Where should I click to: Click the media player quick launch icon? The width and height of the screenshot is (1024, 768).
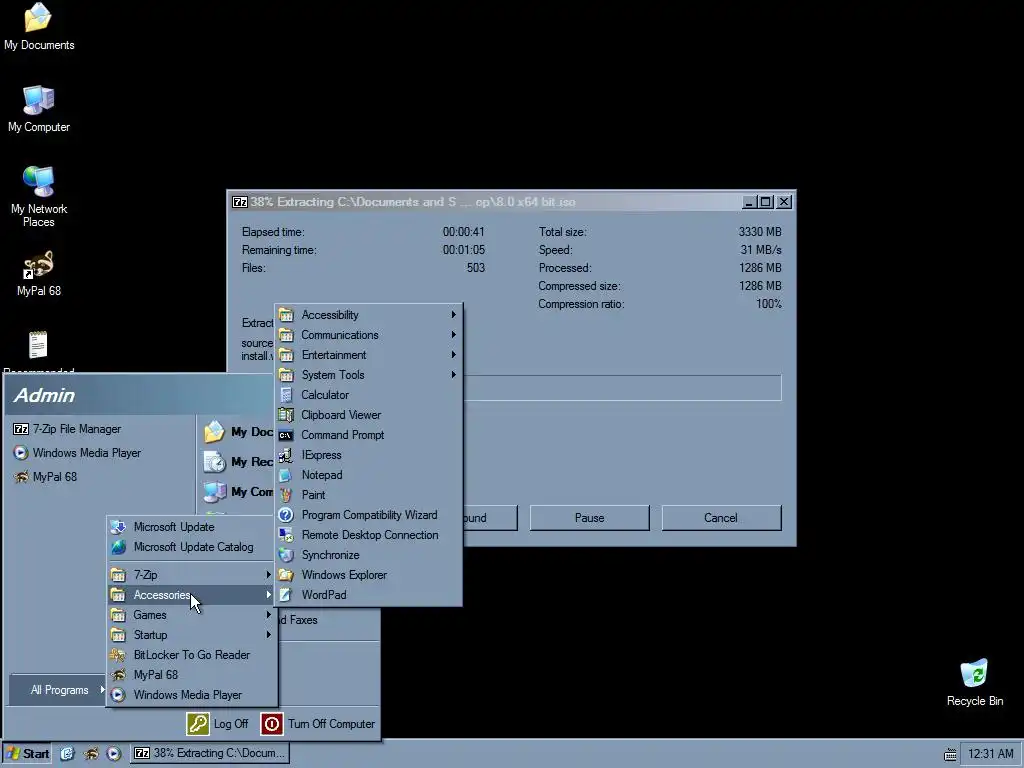pos(114,754)
